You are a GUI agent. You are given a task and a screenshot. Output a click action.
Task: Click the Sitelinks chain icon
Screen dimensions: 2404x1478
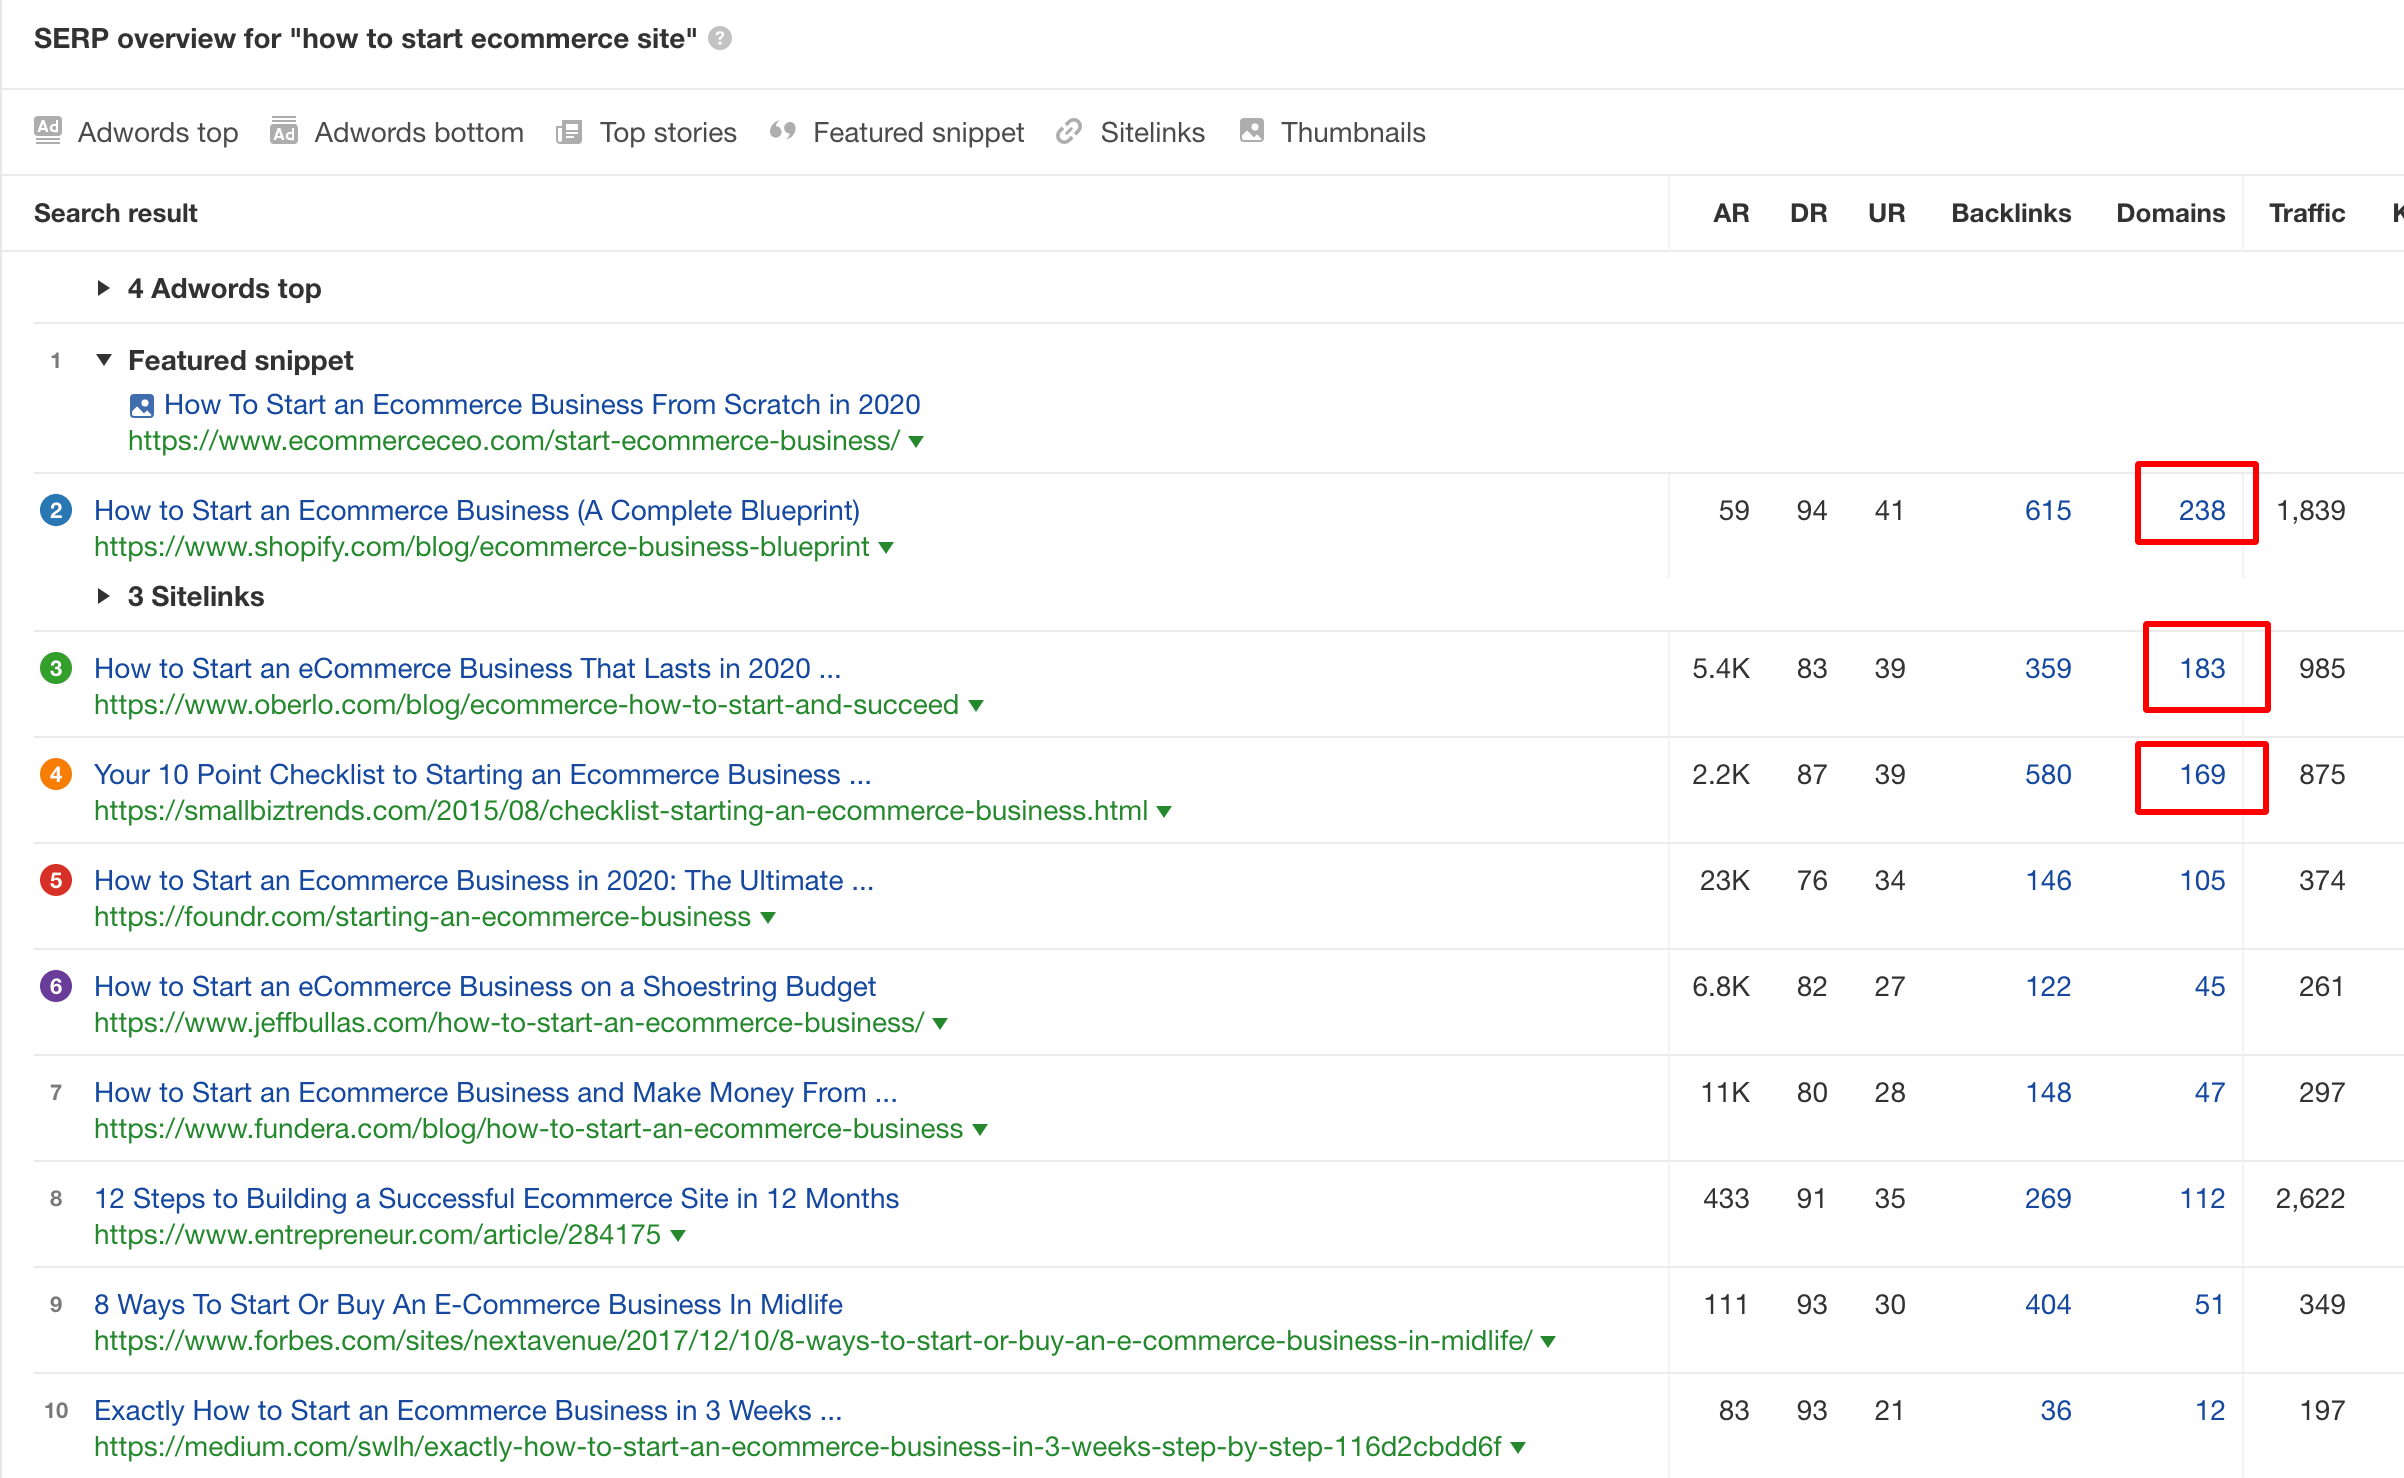pyautogui.click(x=1069, y=131)
